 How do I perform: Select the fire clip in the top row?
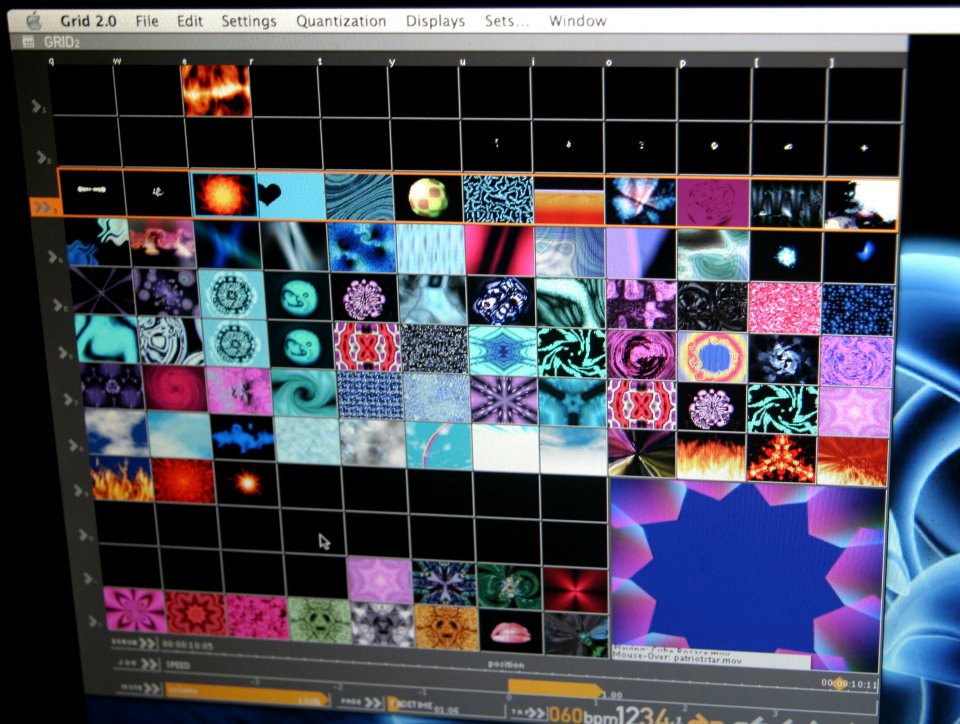(216, 90)
